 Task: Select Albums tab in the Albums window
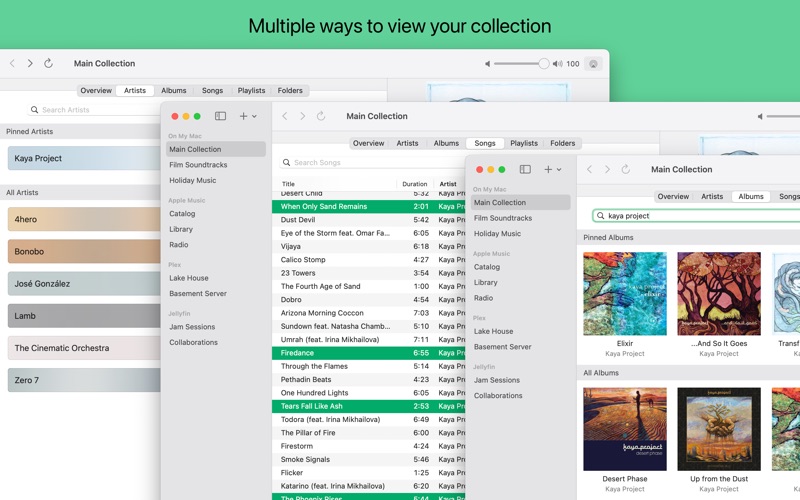pyautogui.click(x=751, y=196)
